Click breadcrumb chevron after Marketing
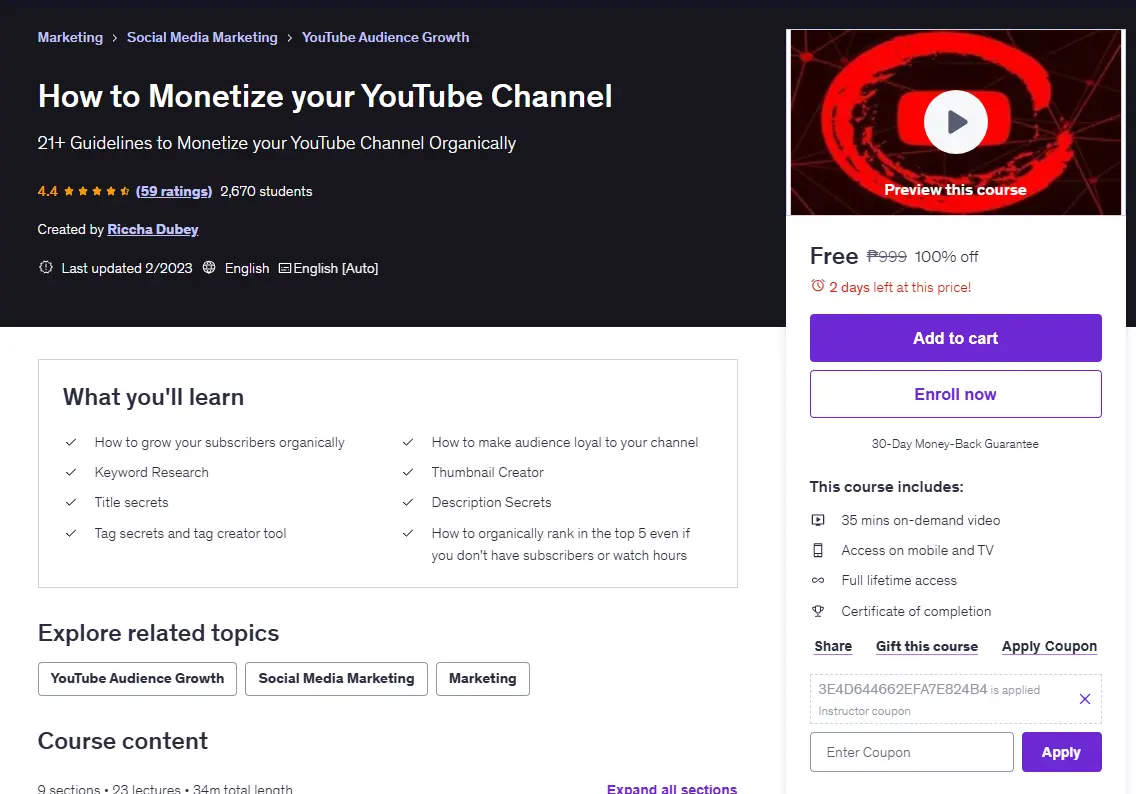1136x794 pixels. [x=114, y=38]
